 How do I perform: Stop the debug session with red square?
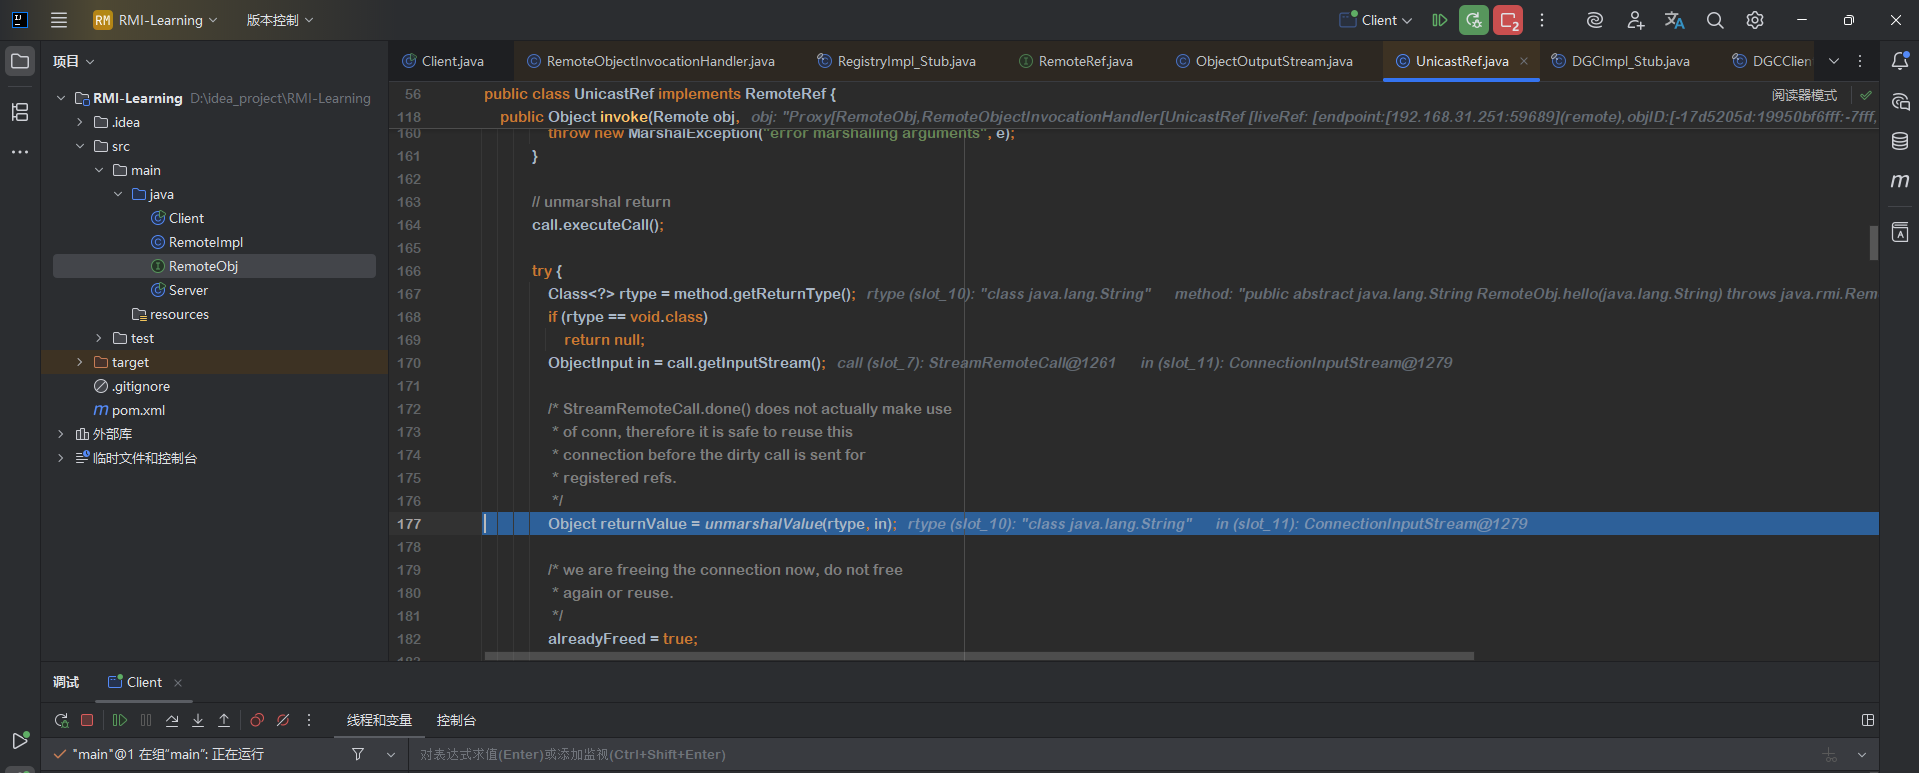click(87, 720)
